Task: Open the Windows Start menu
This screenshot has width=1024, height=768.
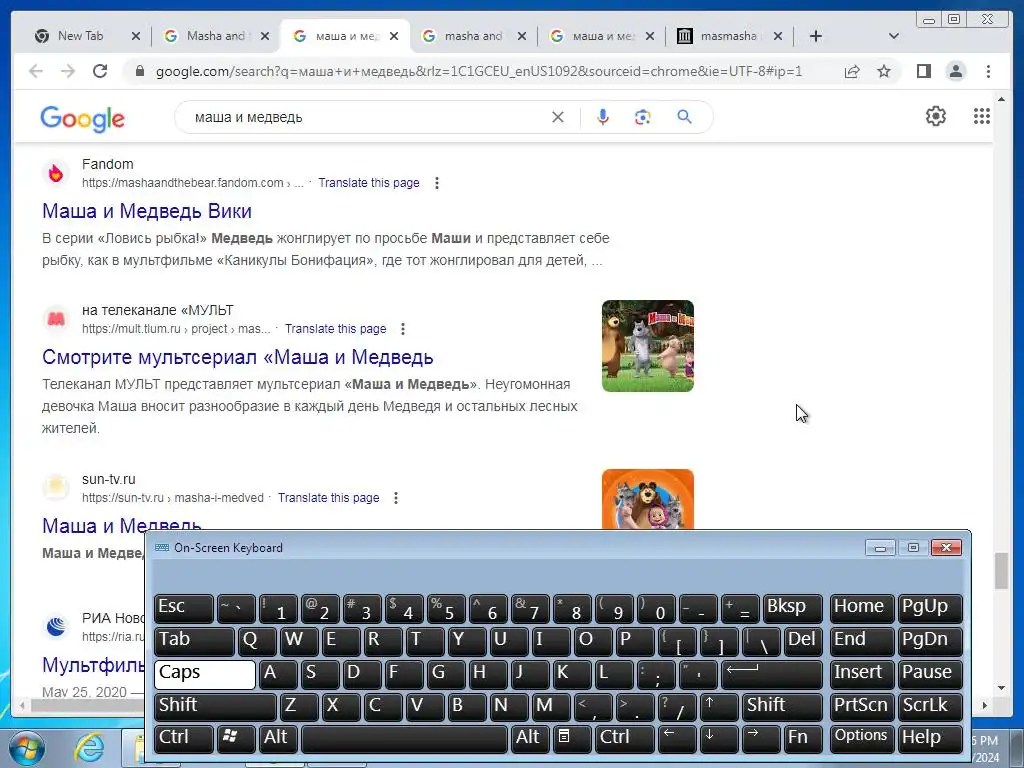Action: [x=26, y=750]
